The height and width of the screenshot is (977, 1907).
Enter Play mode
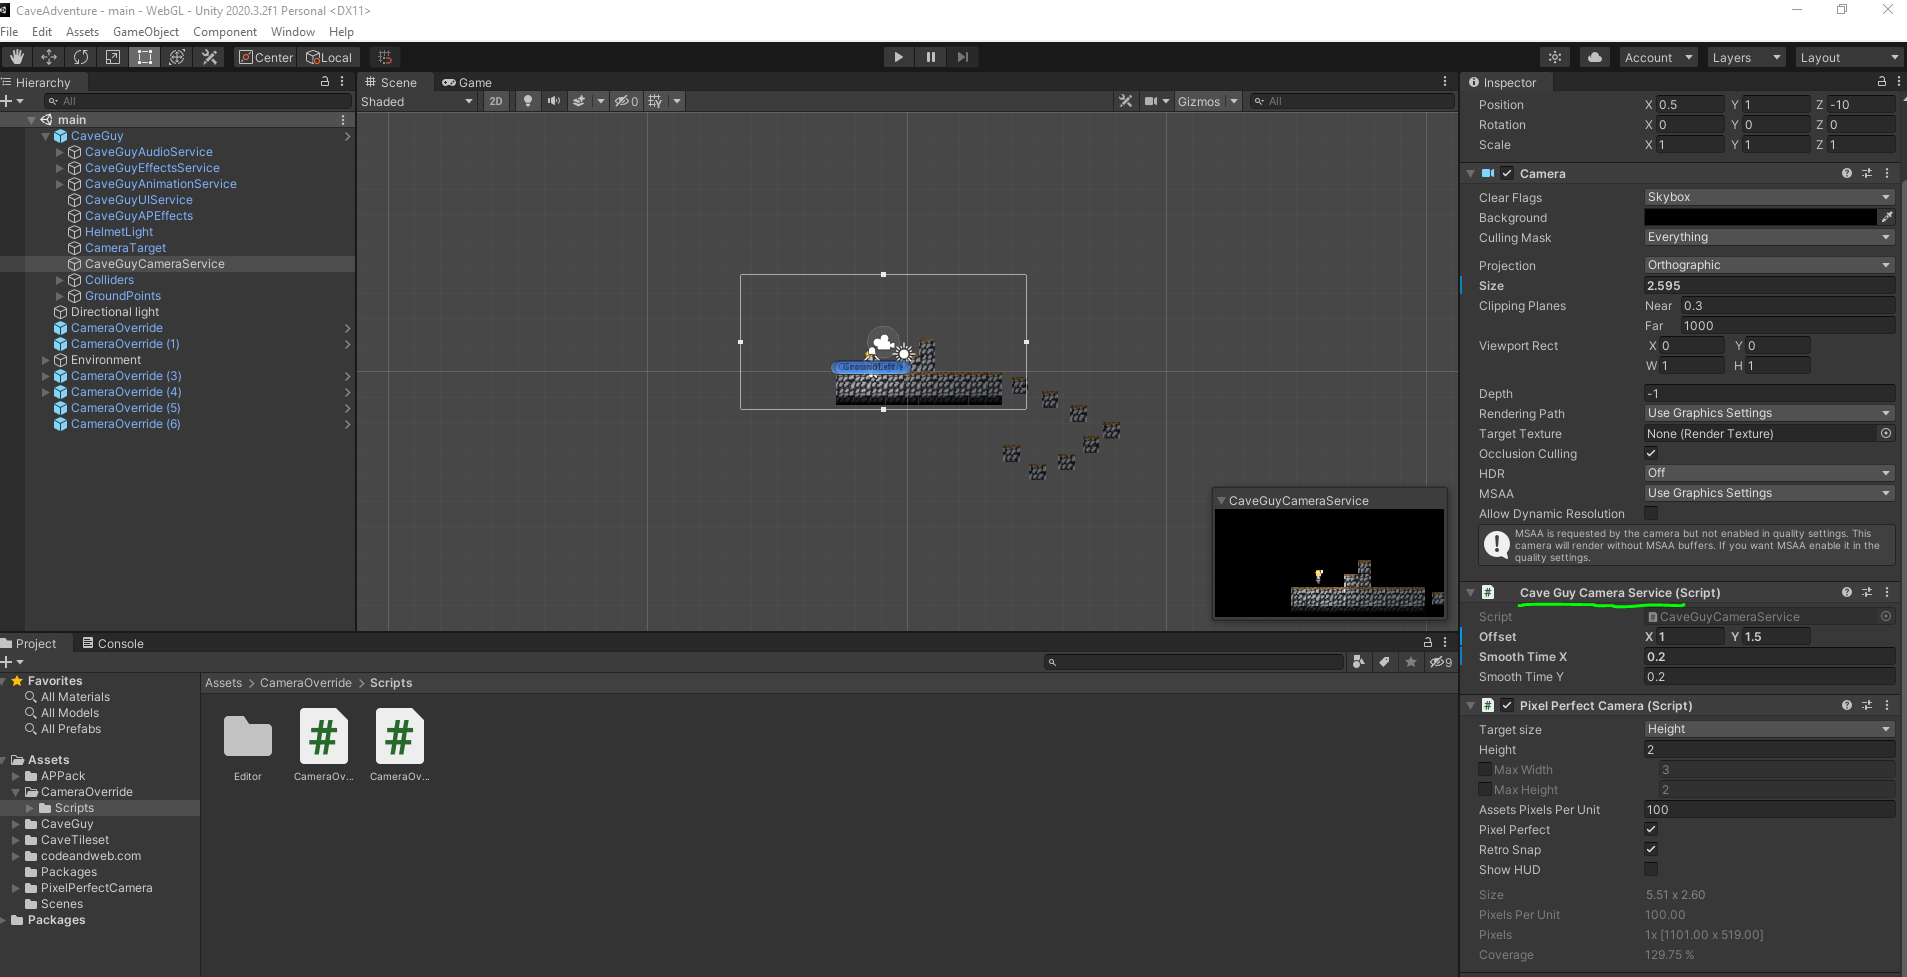(x=898, y=57)
